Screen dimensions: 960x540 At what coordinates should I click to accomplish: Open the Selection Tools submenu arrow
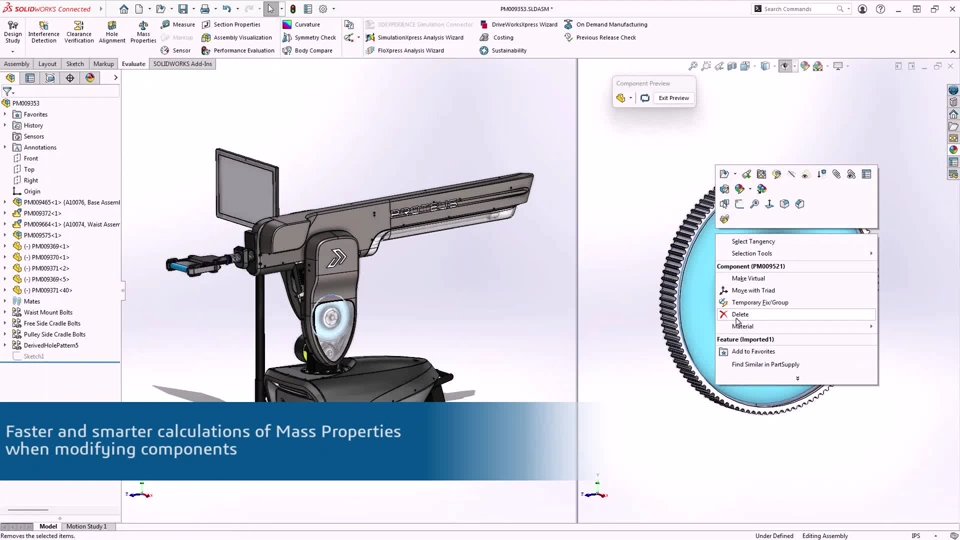point(871,253)
